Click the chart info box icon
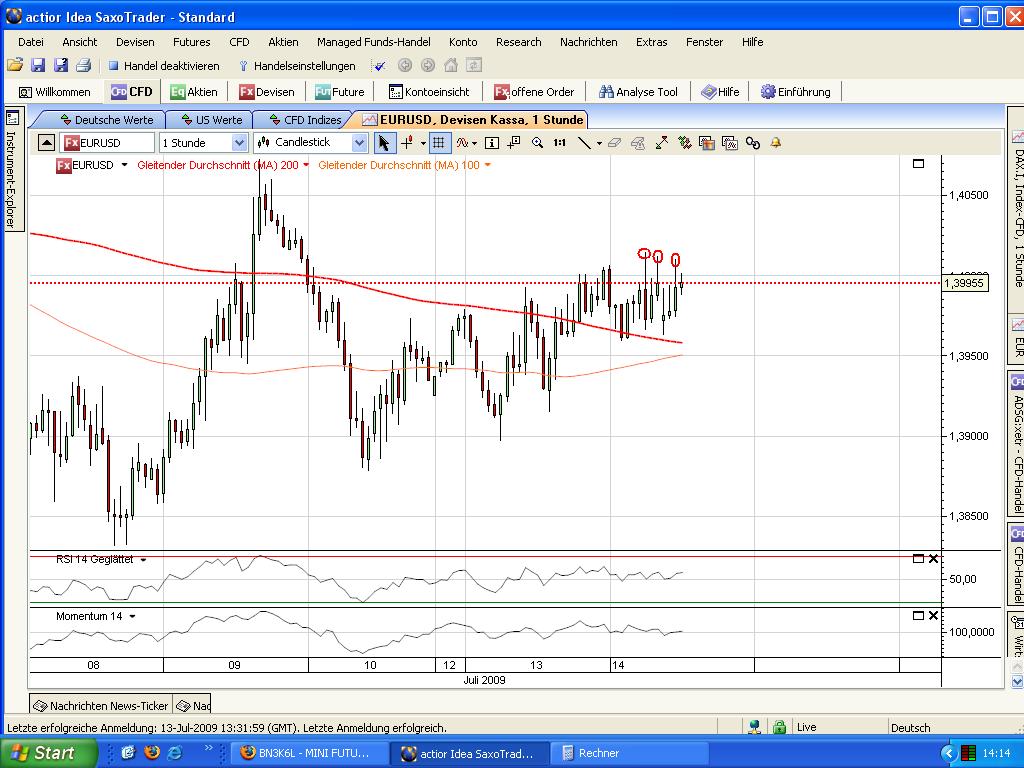The image size is (1024, 768). 490,143
